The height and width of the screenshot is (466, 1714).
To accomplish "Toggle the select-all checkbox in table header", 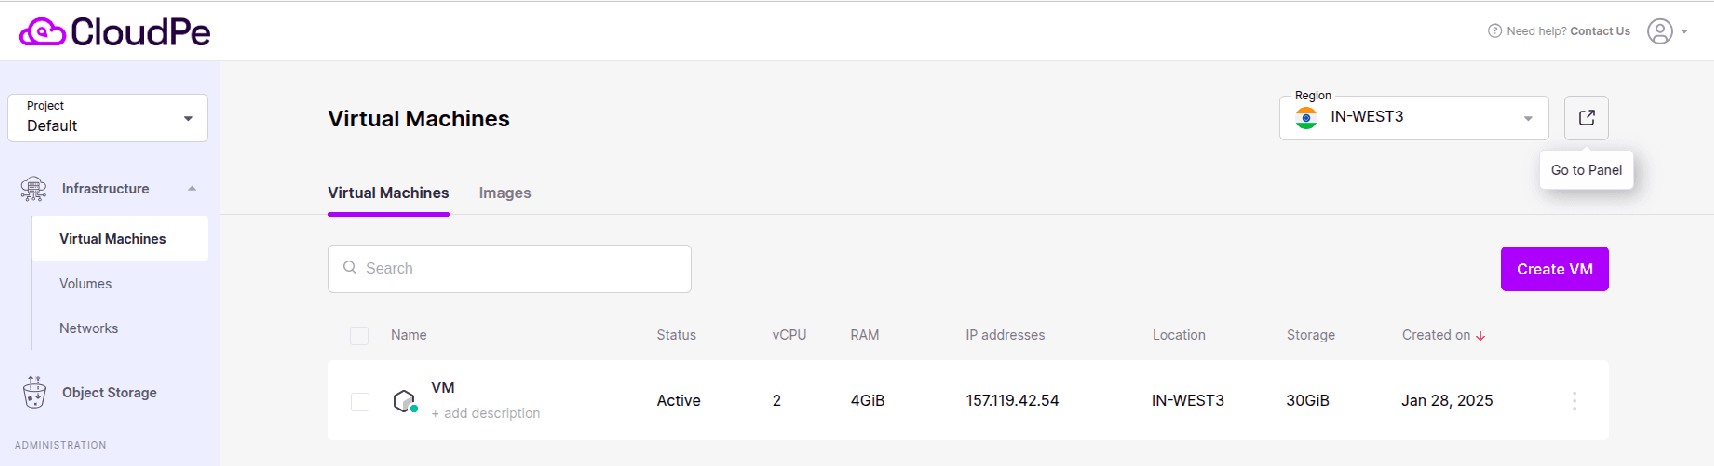I will 360,336.
